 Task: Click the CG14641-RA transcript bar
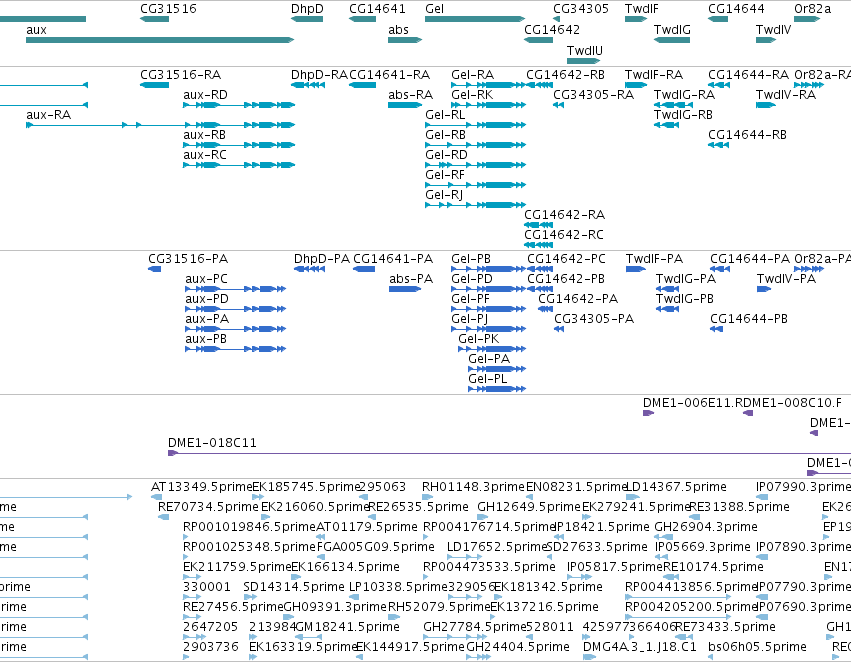pyautogui.click(x=362, y=85)
